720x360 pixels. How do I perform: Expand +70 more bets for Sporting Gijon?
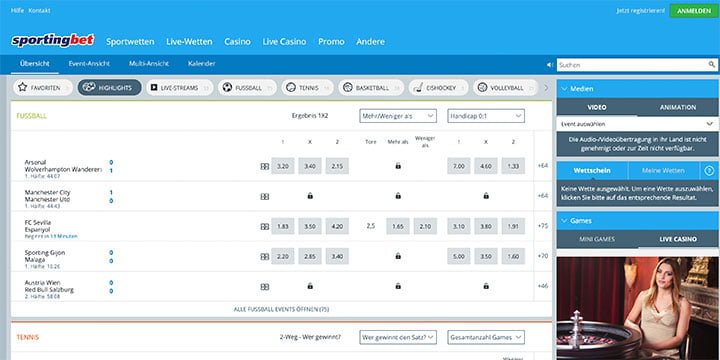point(543,256)
